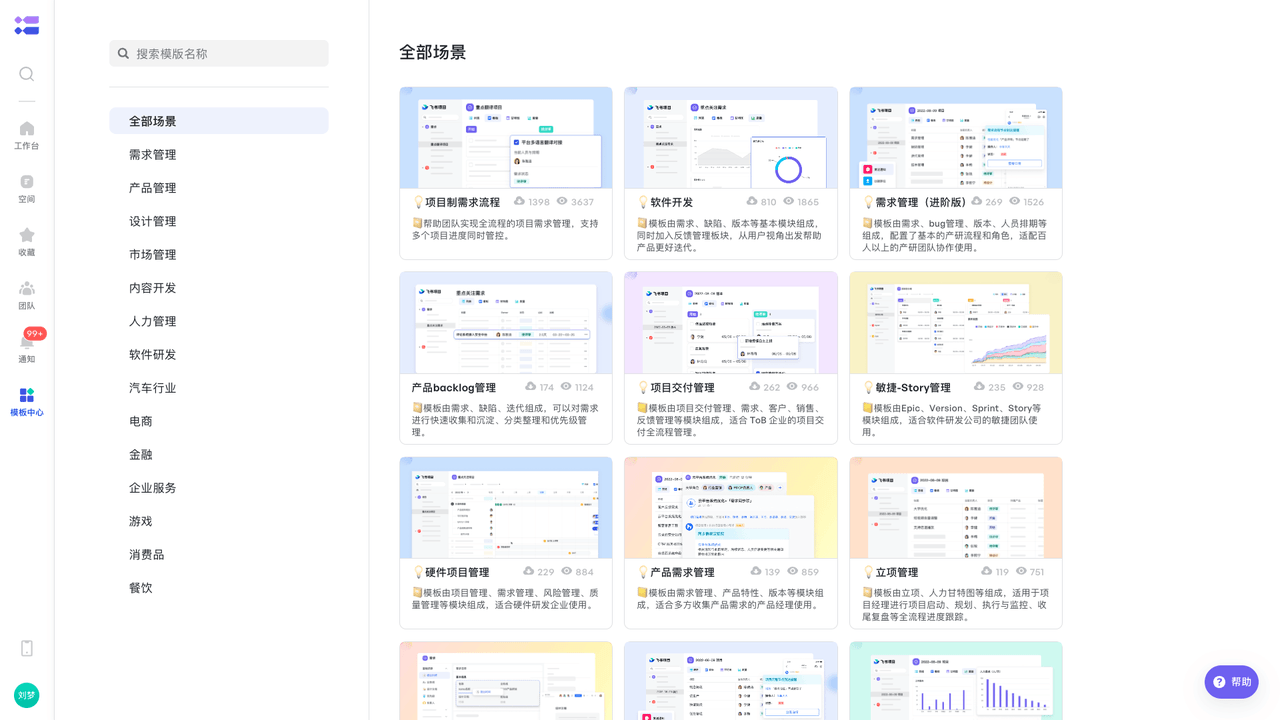Open 收藏 star icon
The width and height of the screenshot is (1280, 720).
(x=27, y=241)
